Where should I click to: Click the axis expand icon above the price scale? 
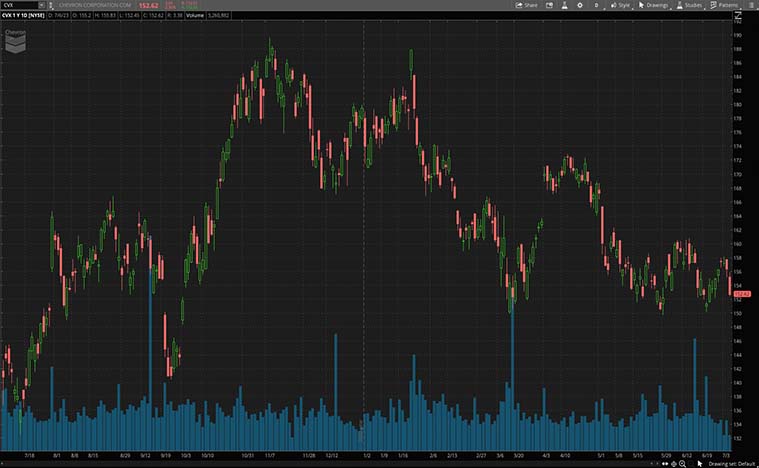738,15
